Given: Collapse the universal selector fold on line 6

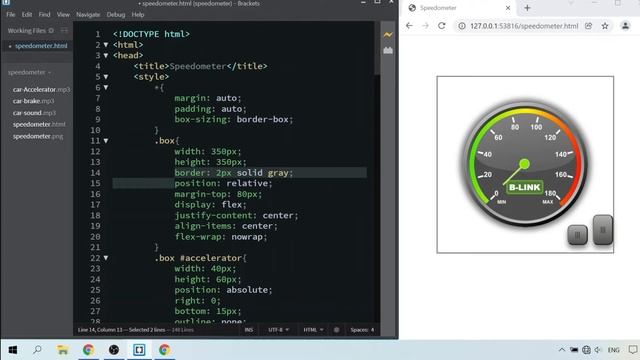Looking at the screenshot, I should tap(106, 87).
